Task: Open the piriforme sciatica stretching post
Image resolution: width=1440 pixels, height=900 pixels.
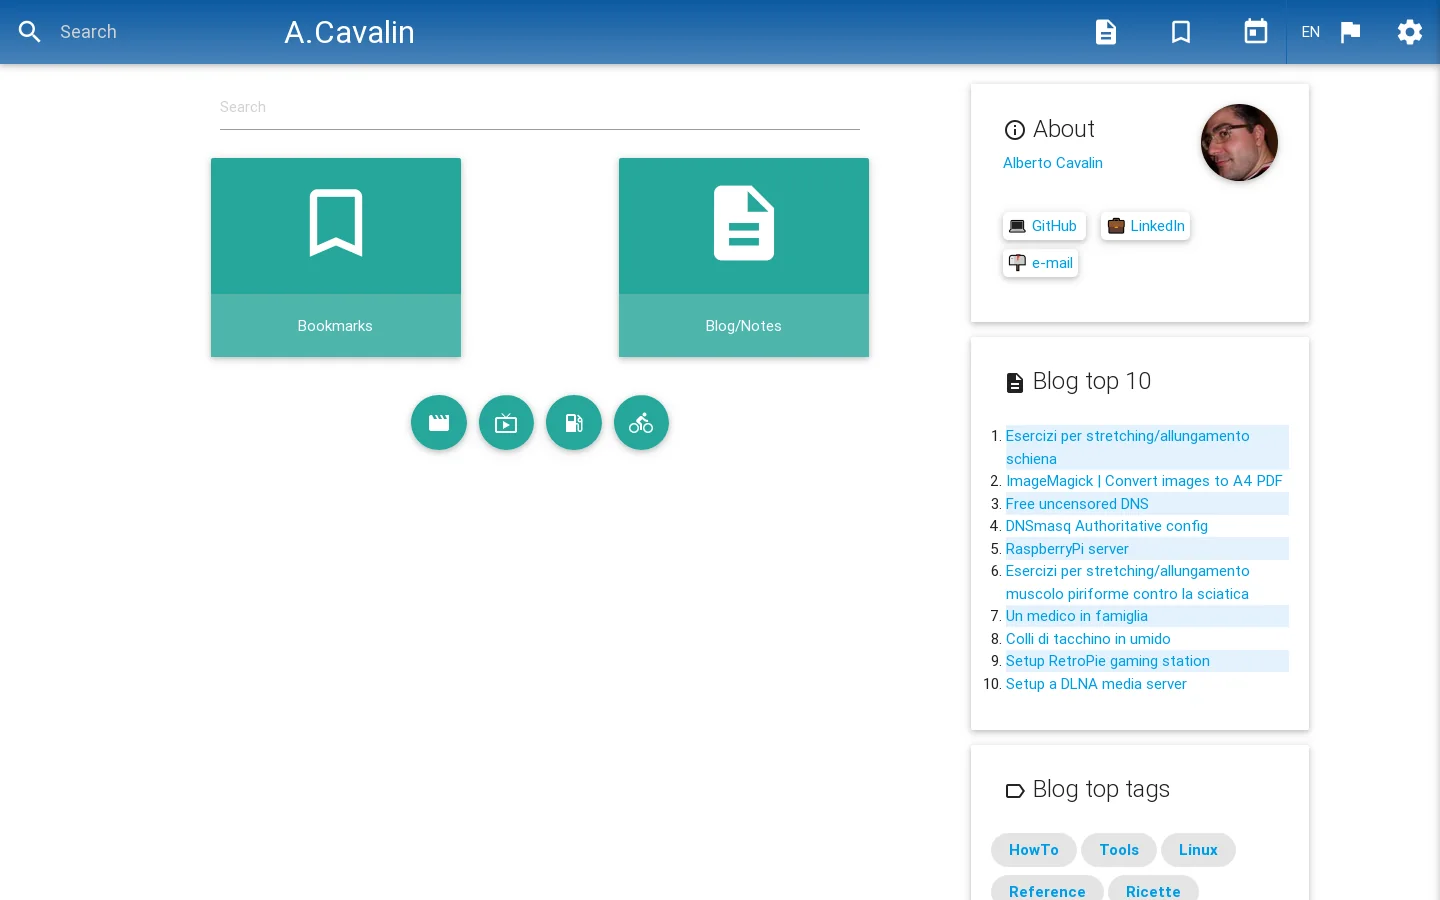Action: 1127,582
